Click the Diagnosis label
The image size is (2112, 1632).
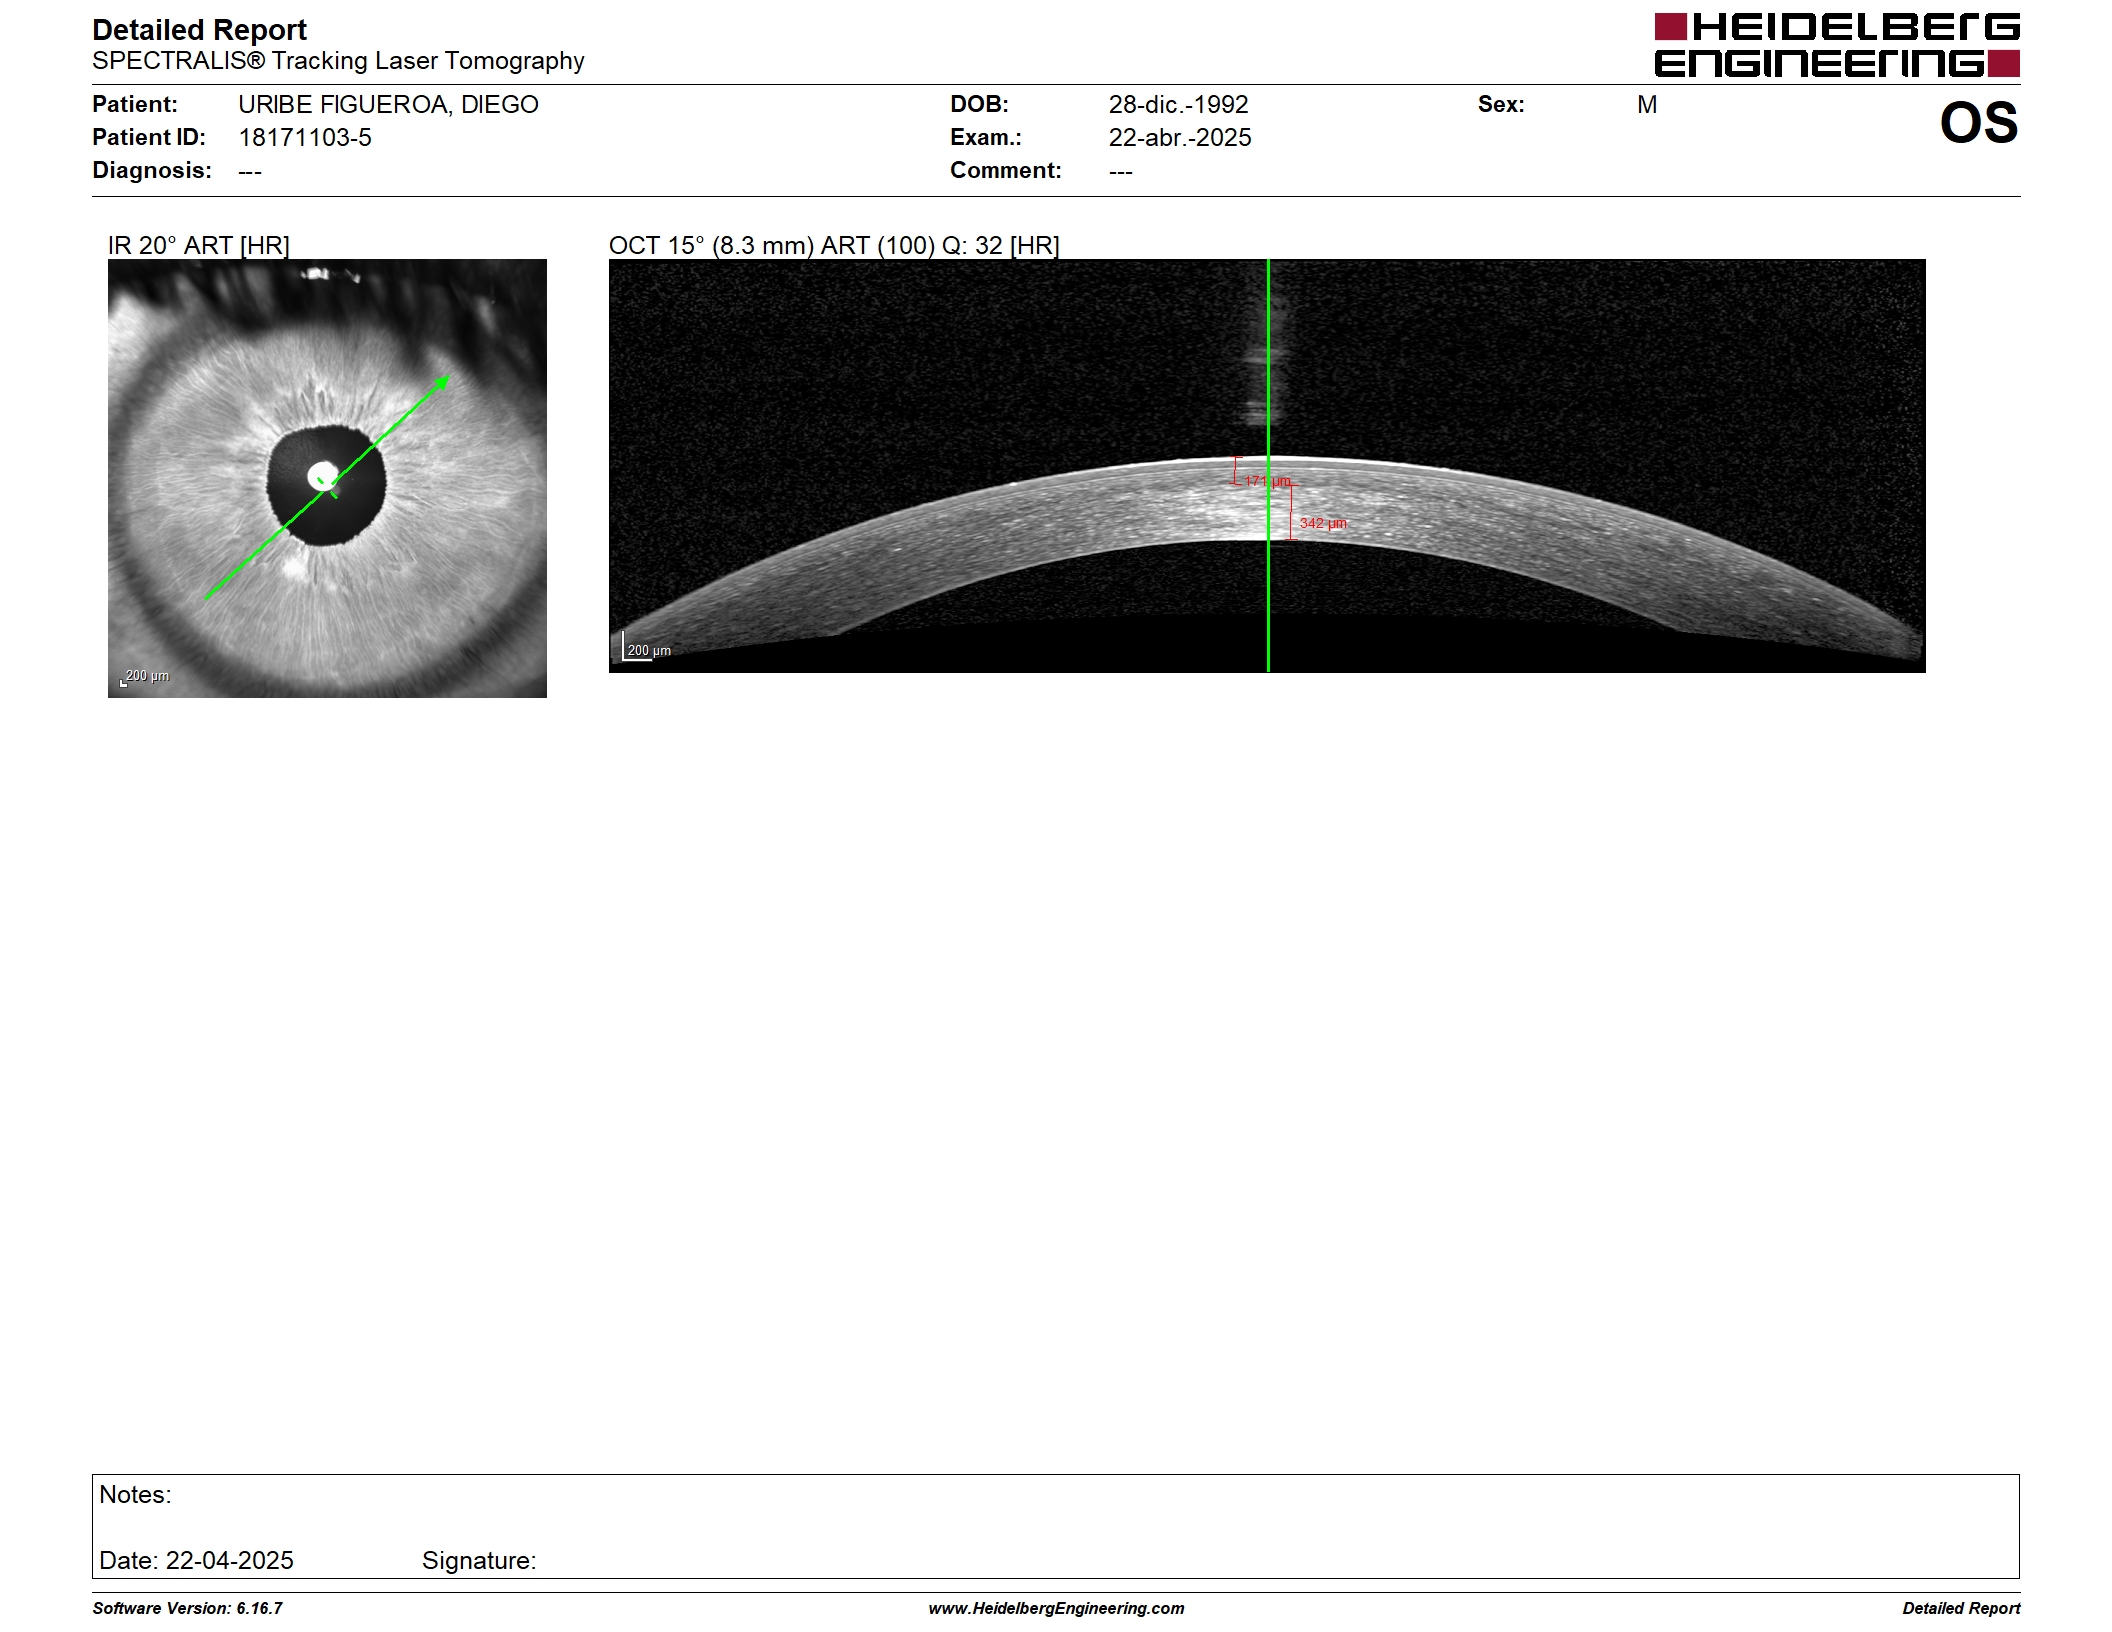click(x=152, y=171)
